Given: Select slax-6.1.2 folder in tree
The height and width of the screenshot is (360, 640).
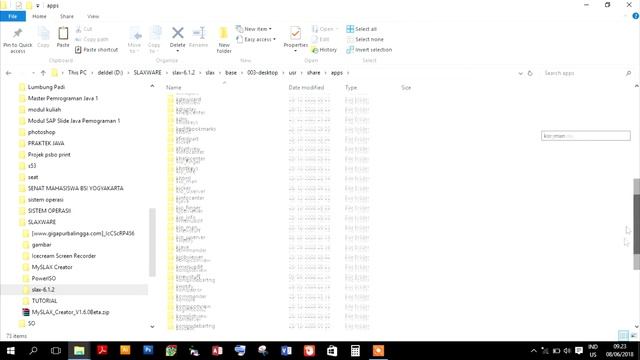Looking at the screenshot, I should (43, 289).
